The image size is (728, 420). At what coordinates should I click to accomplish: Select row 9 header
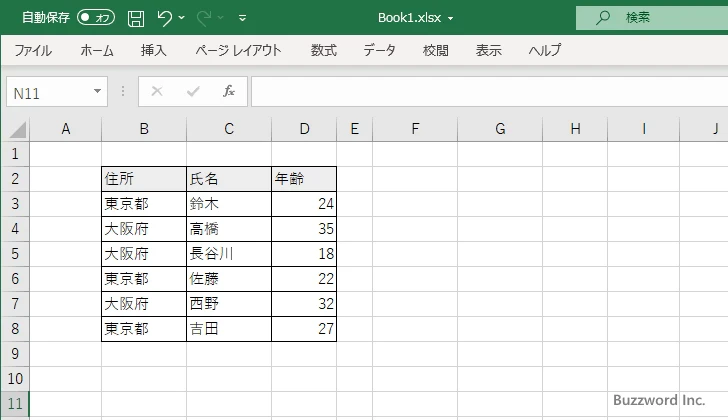[x=15, y=354]
